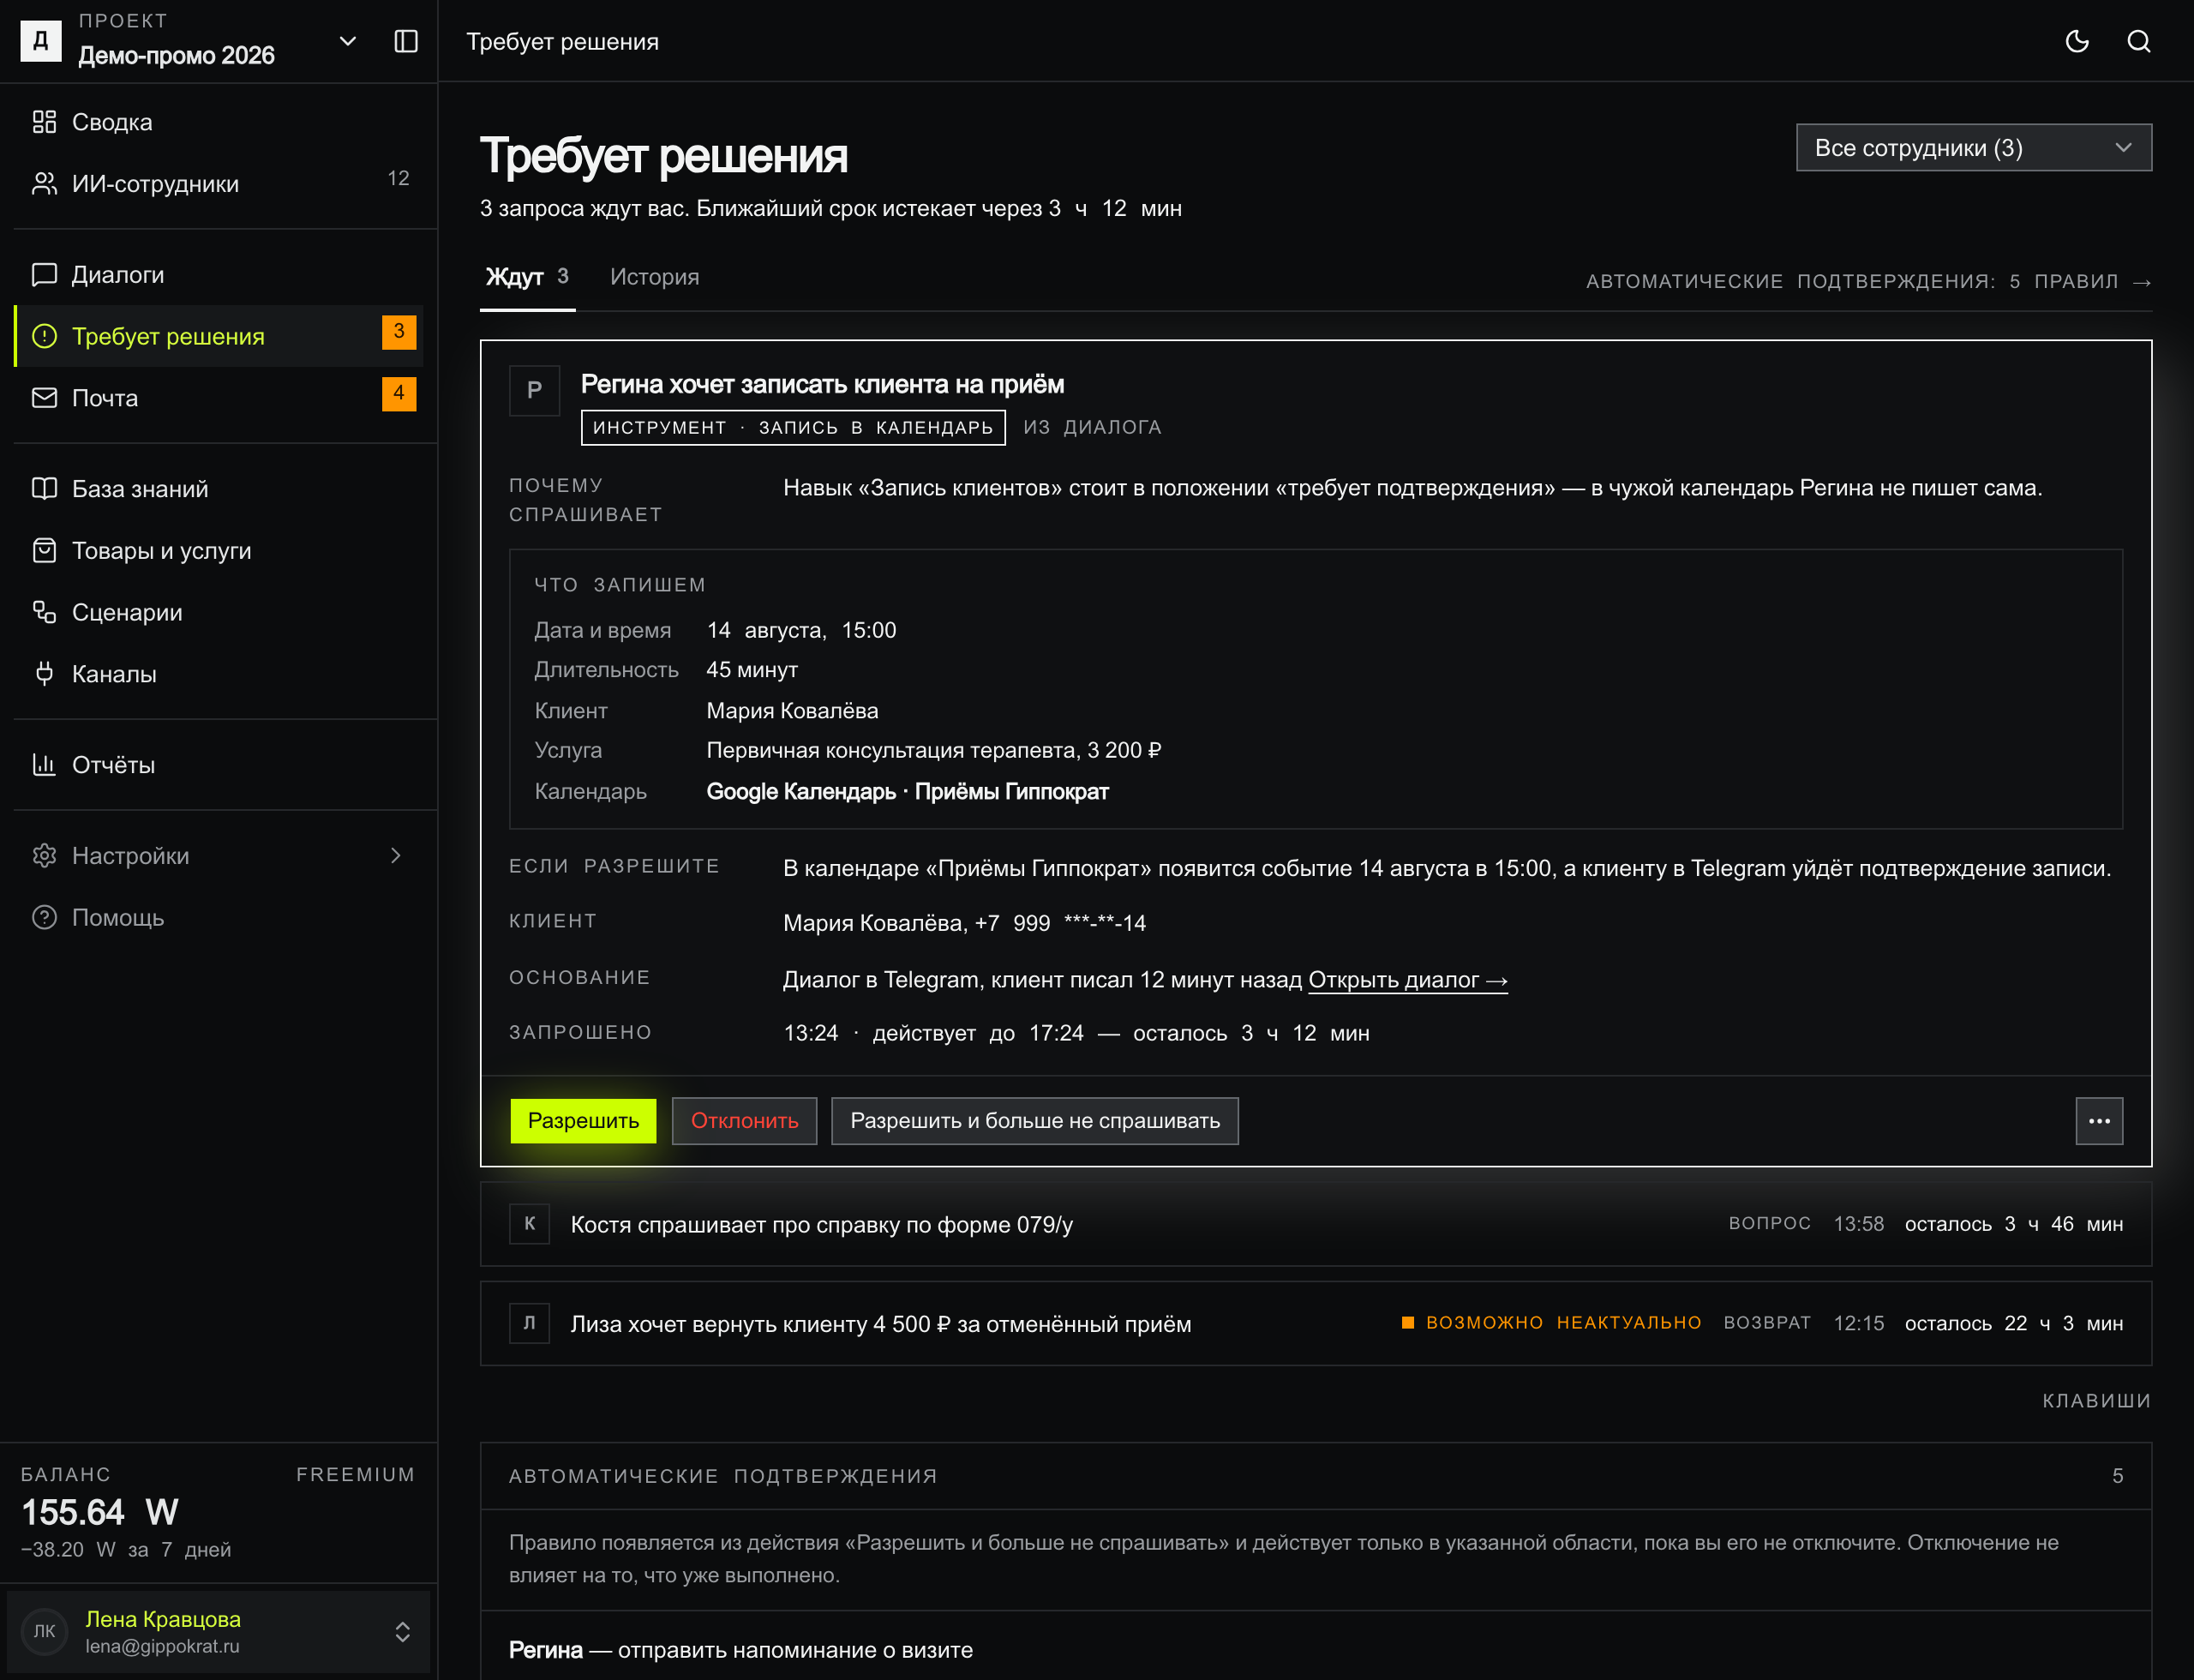Image resolution: width=2194 pixels, height=1680 pixels.
Task: Click the Инструмент · Запись в календарь tag
Action: 792,427
